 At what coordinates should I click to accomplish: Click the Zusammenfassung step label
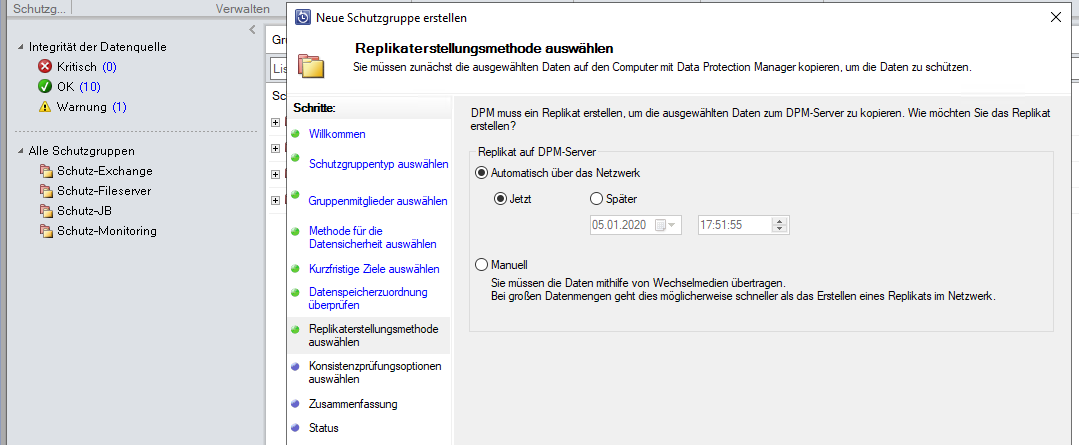coord(353,404)
